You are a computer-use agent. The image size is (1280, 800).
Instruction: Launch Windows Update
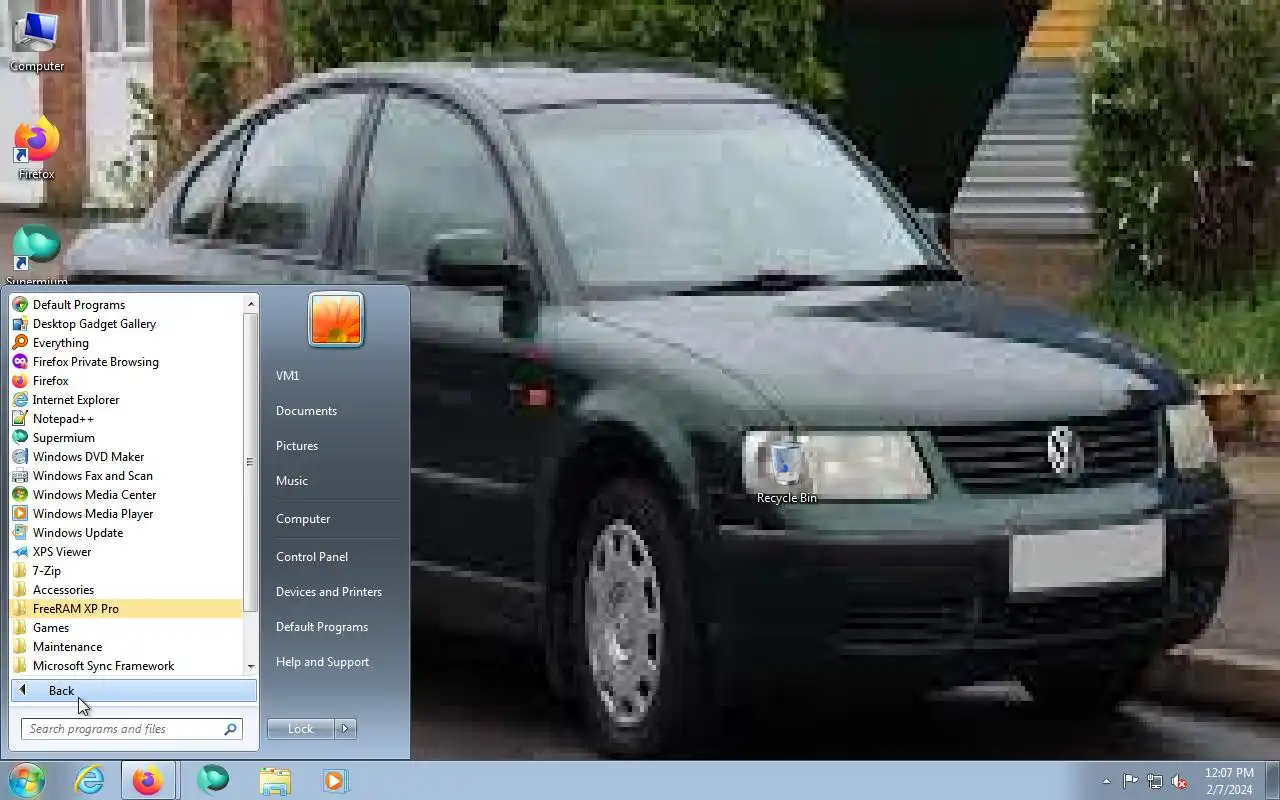[126, 533]
